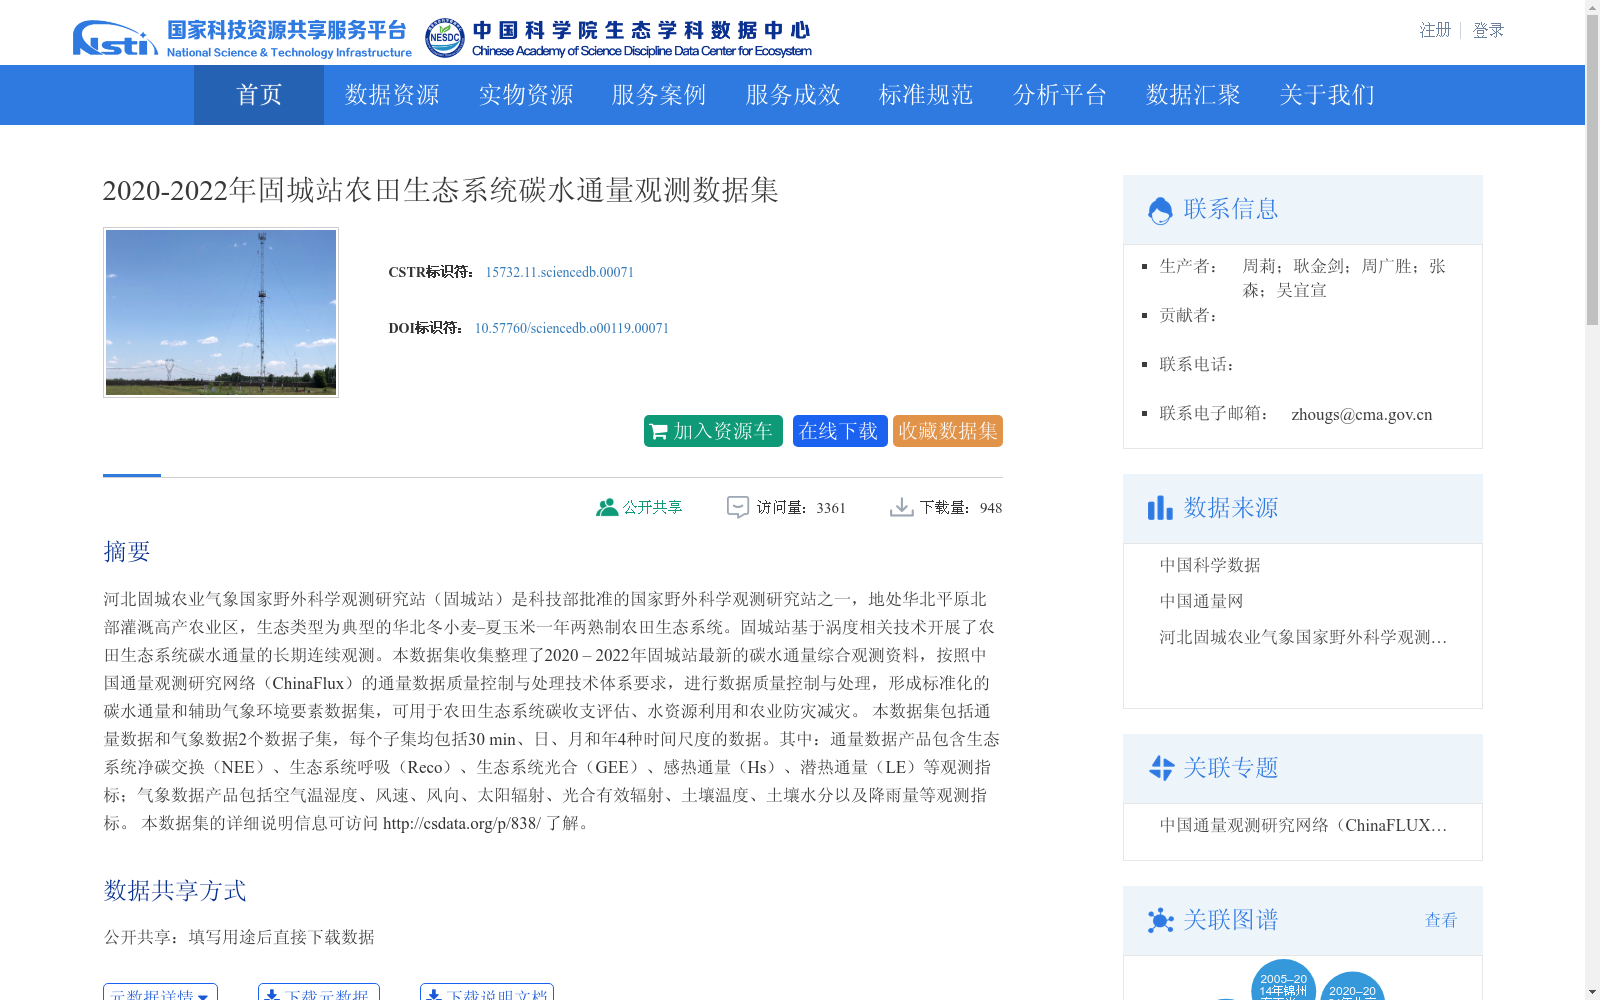The image size is (1600, 1000).
Task: Open the 登录 login link
Action: pyautogui.click(x=1488, y=30)
